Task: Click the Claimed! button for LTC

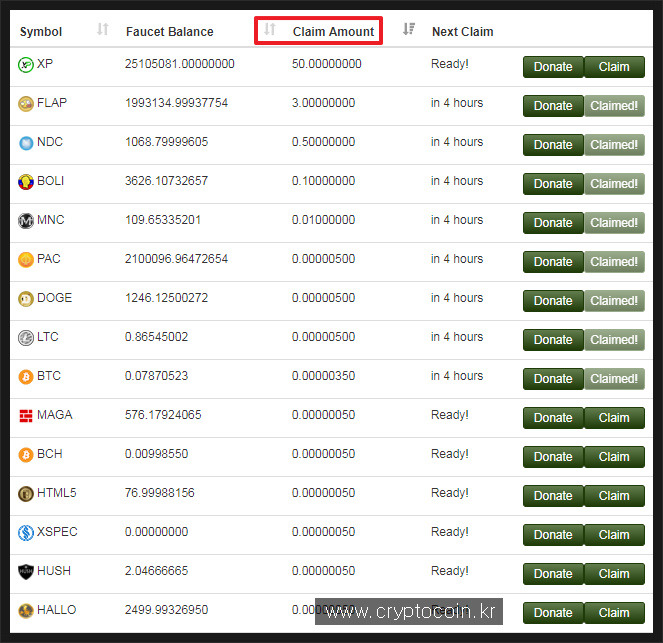Action: click(614, 340)
